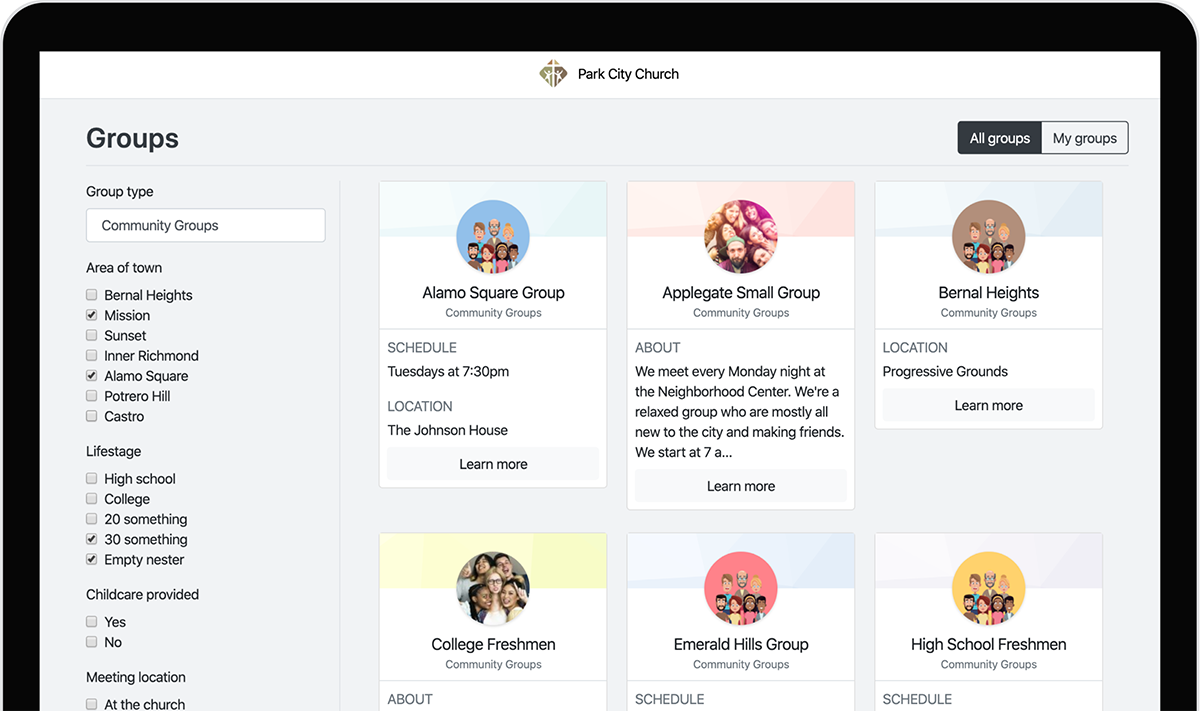Disable the Empty nester filter
Viewport: 1200px width, 711px height.
(x=92, y=560)
